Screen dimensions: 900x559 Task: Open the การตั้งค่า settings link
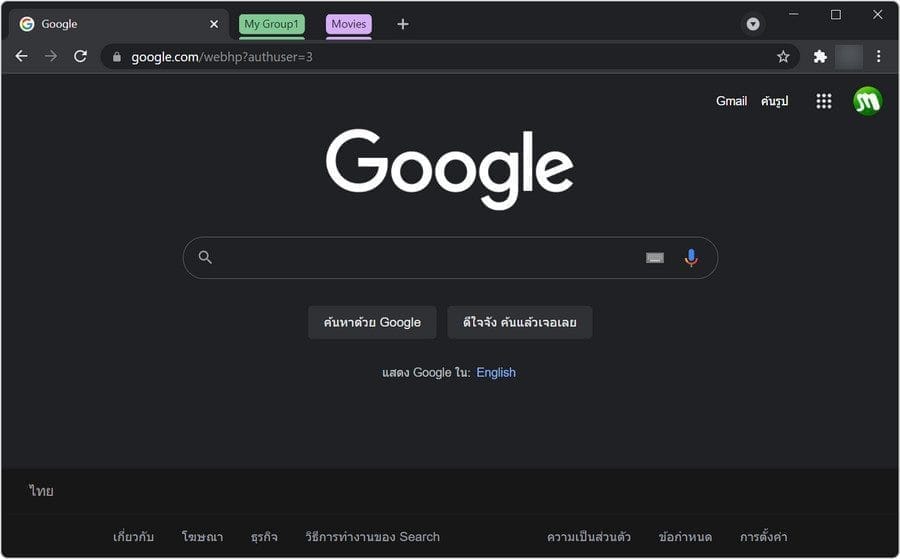click(x=763, y=537)
